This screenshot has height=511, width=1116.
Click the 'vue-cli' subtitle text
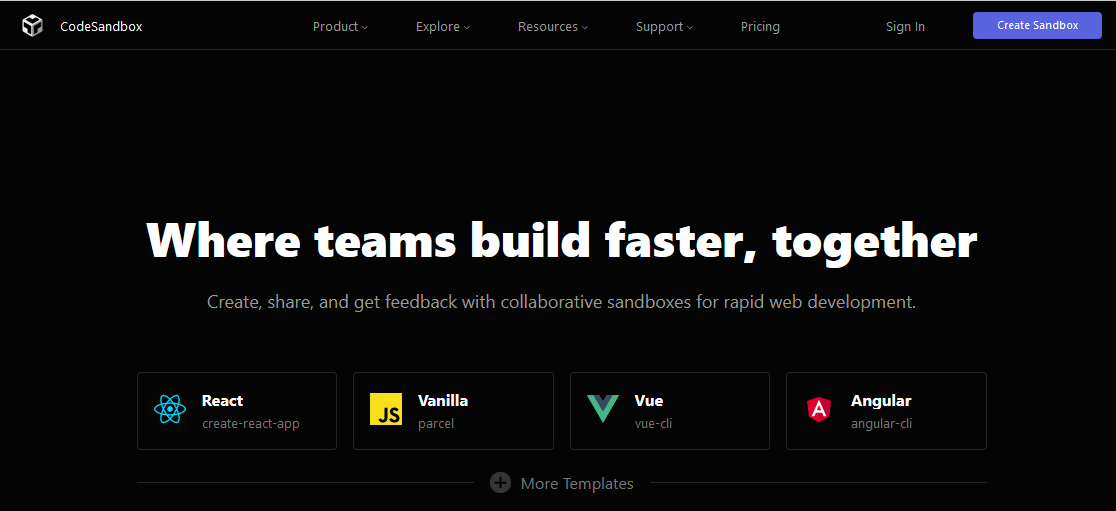tap(653, 423)
